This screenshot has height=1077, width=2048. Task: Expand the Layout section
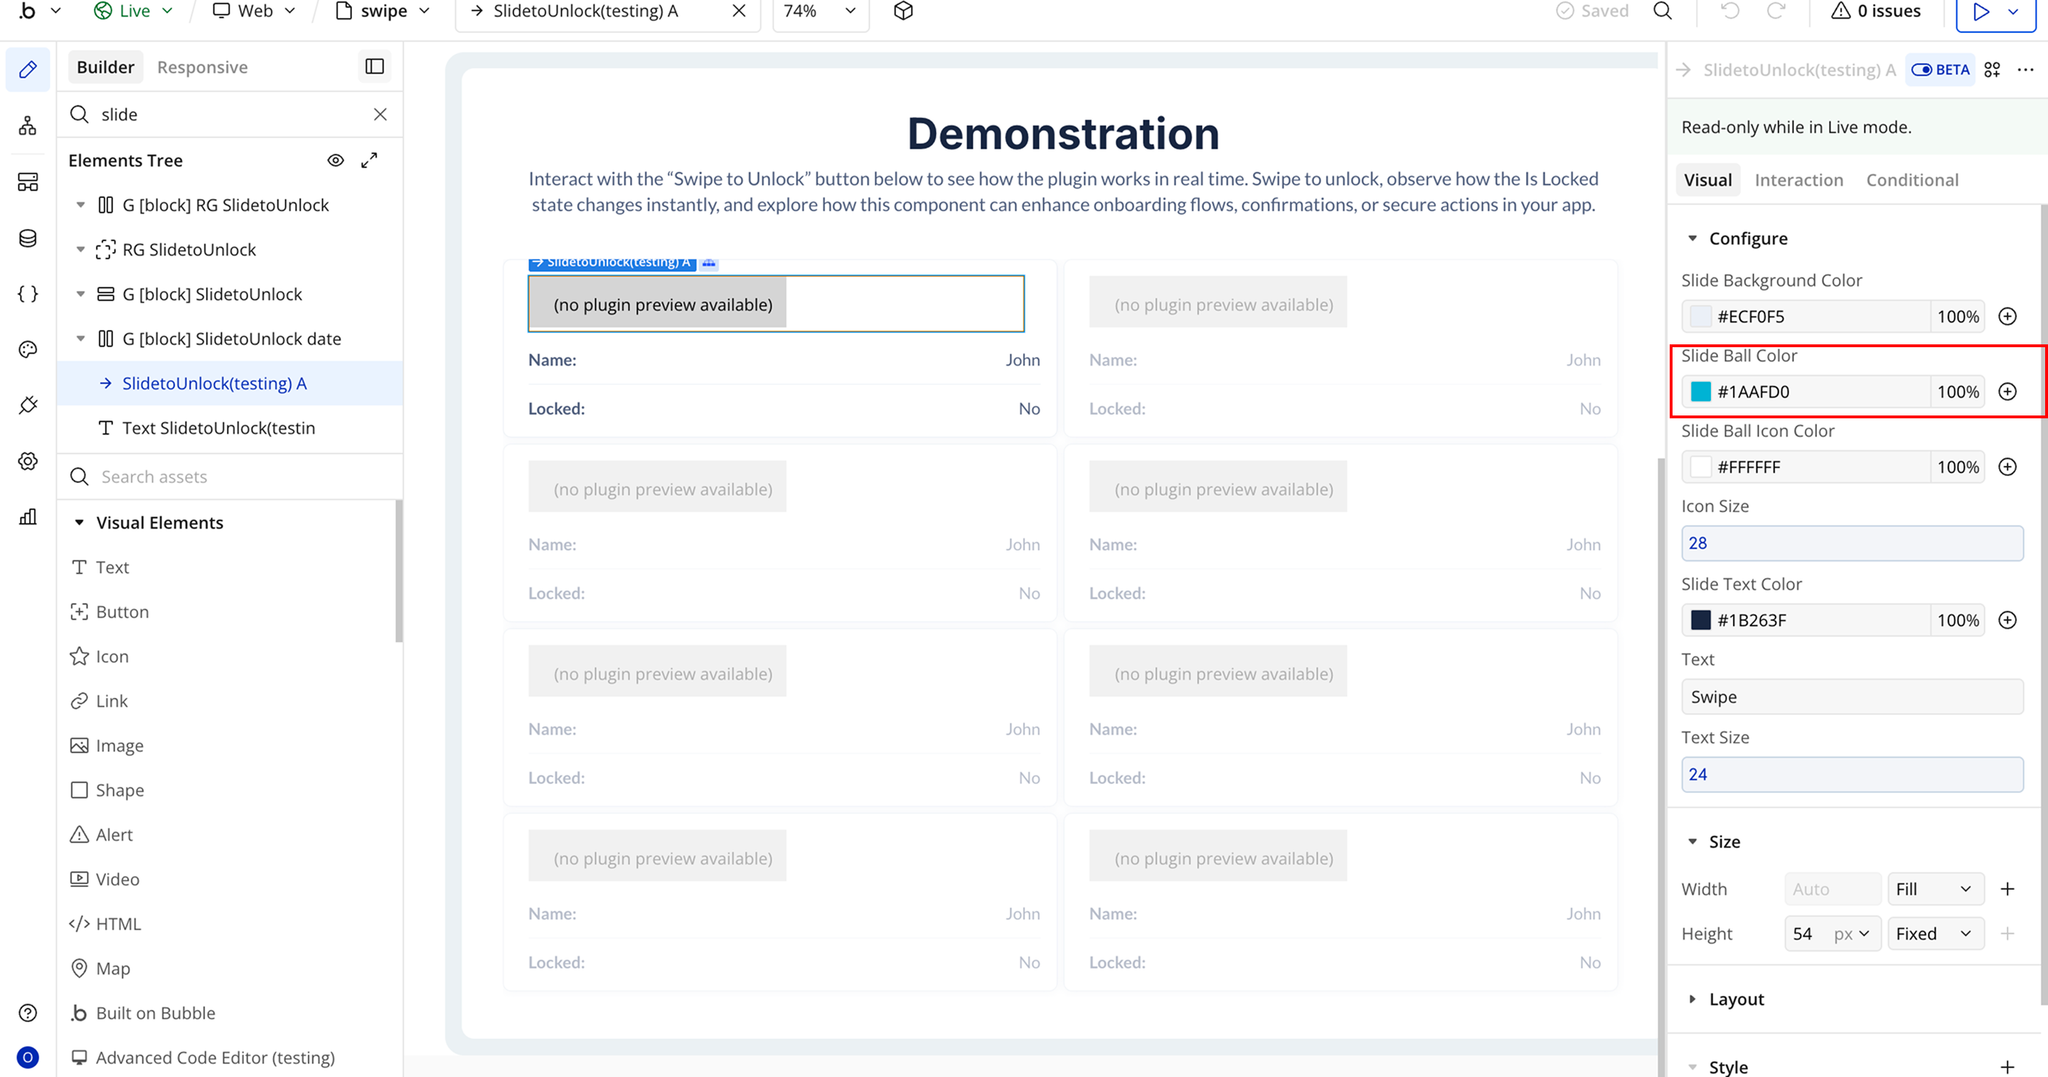1692,999
